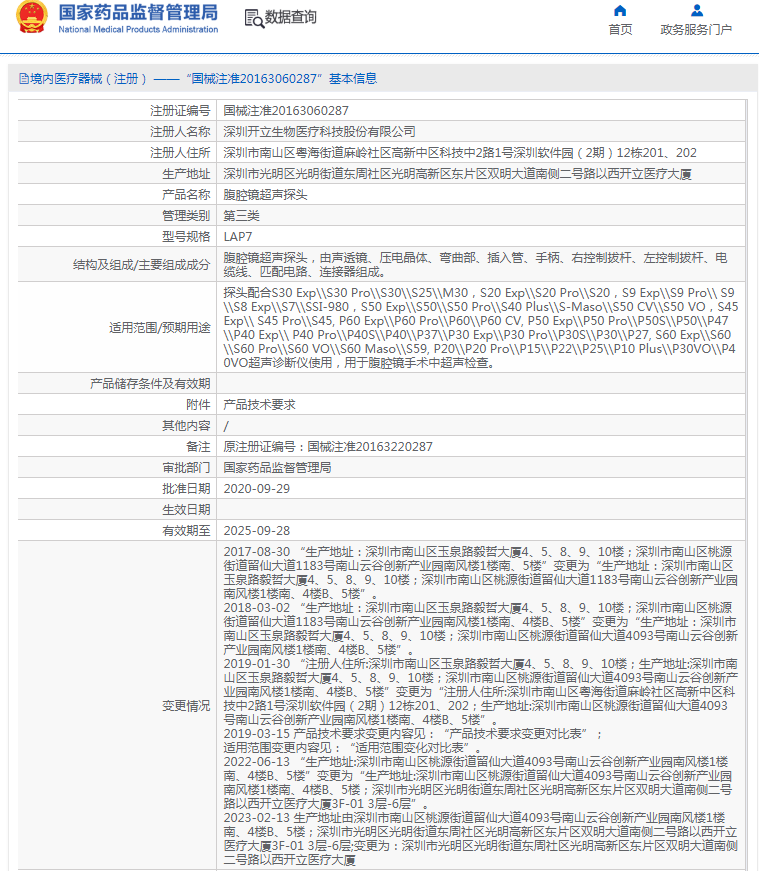Select 深圳开立生物医疗科技股份有限公司 cell
Image resolution: width=759 pixels, height=871 pixels.
click(x=319, y=132)
